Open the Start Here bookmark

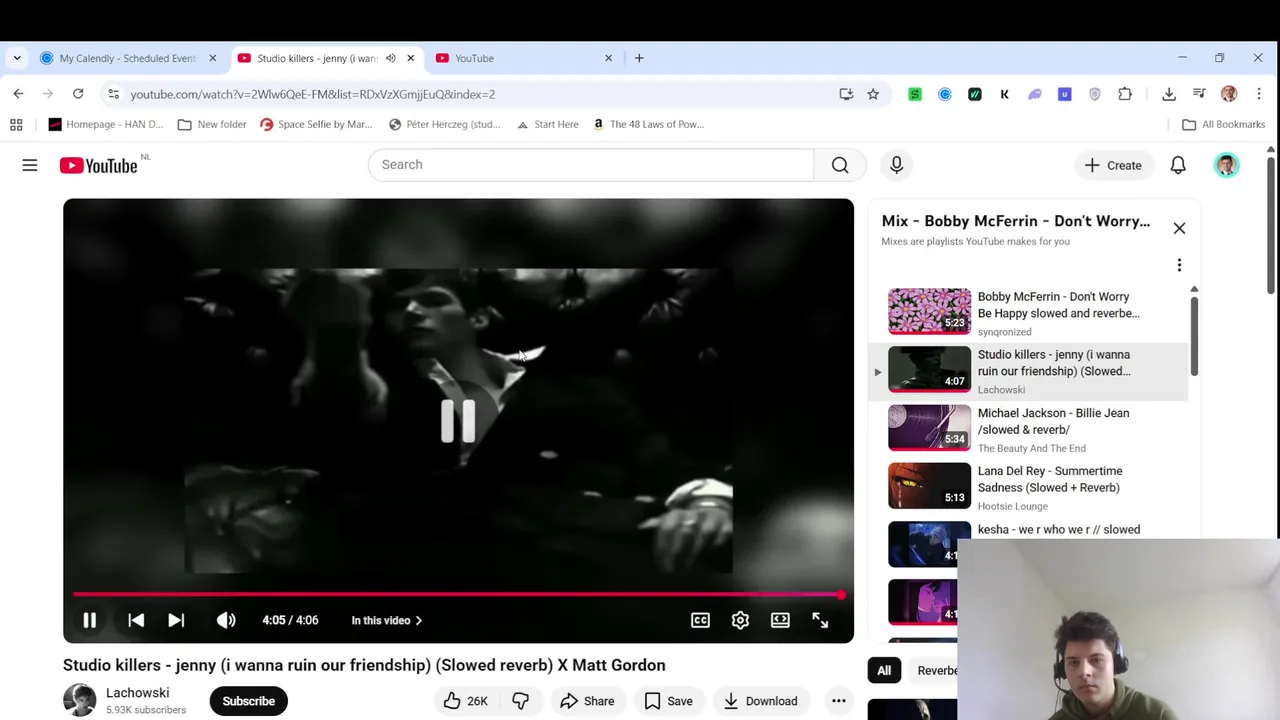point(547,124)
